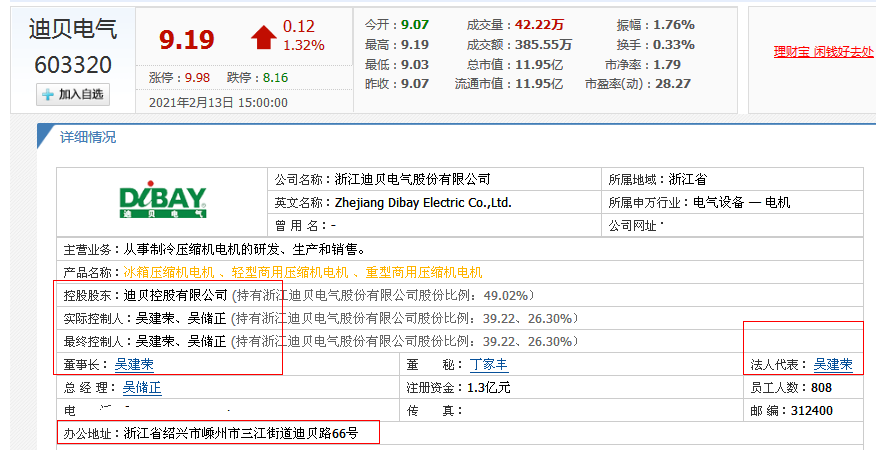Click the 今开 value 9.07

415,25
